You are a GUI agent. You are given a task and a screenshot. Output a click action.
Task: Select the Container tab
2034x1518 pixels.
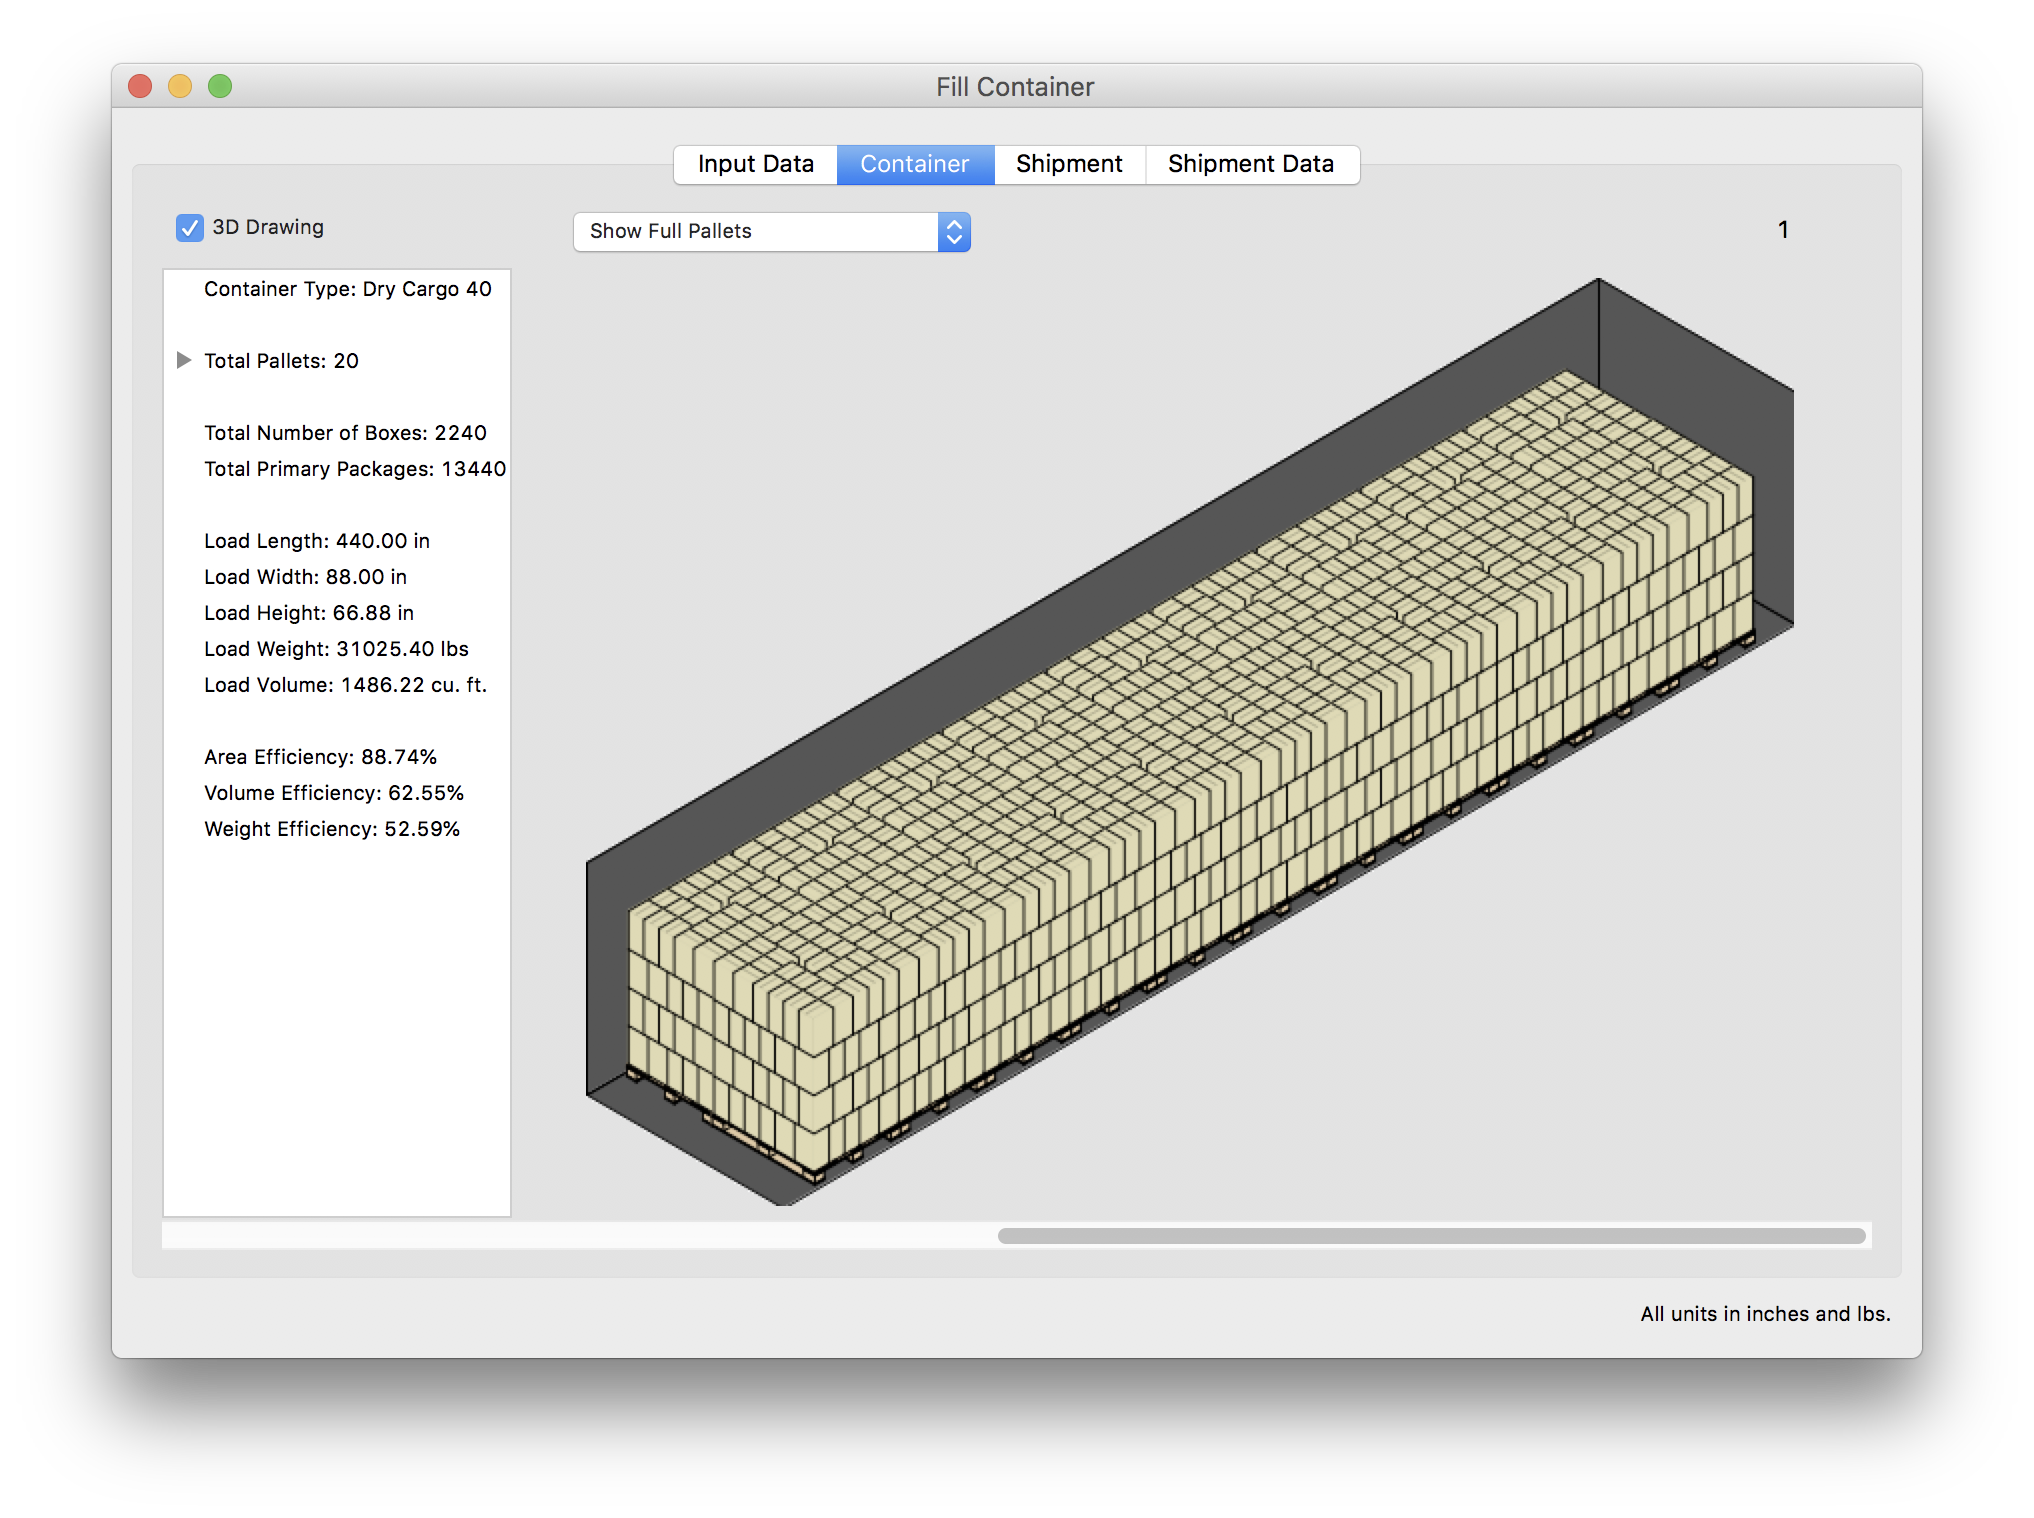(914, 164)
